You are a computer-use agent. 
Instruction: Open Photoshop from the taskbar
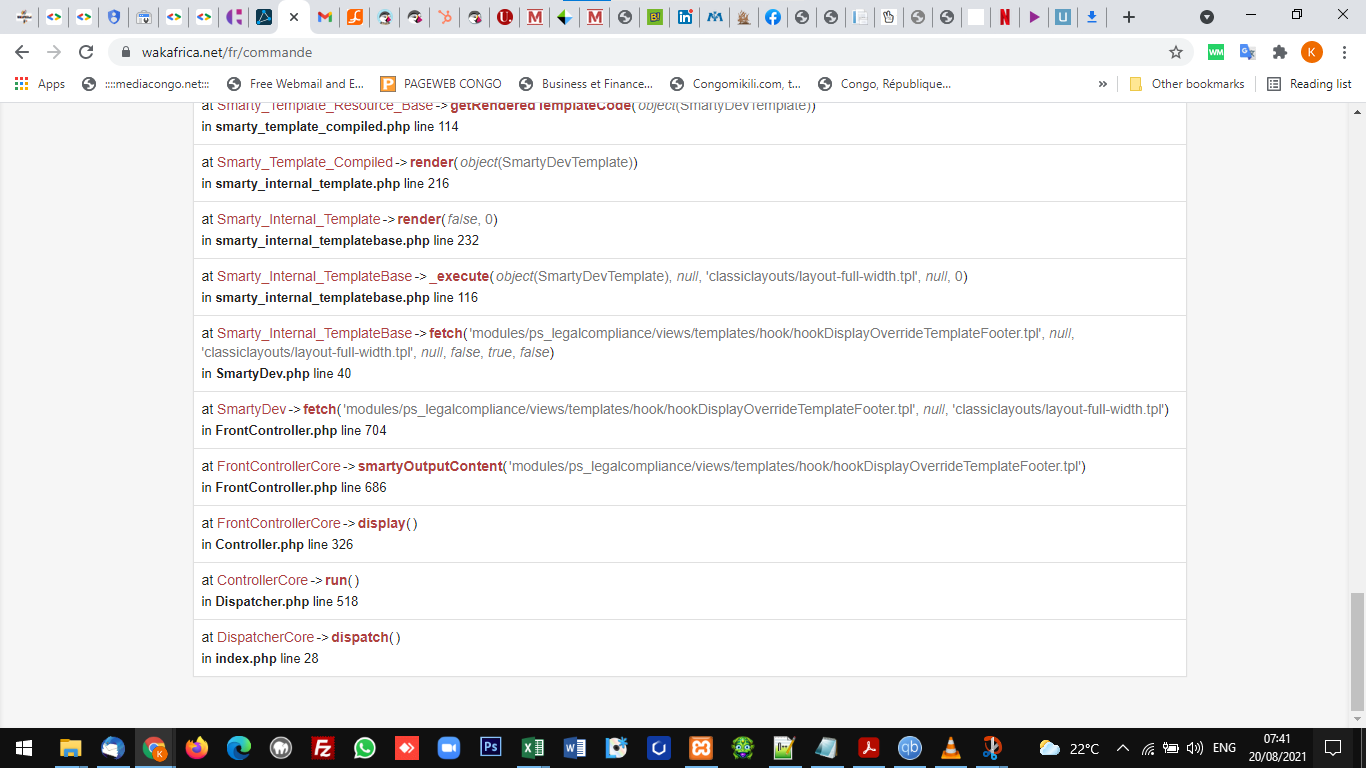coord(490,748)
